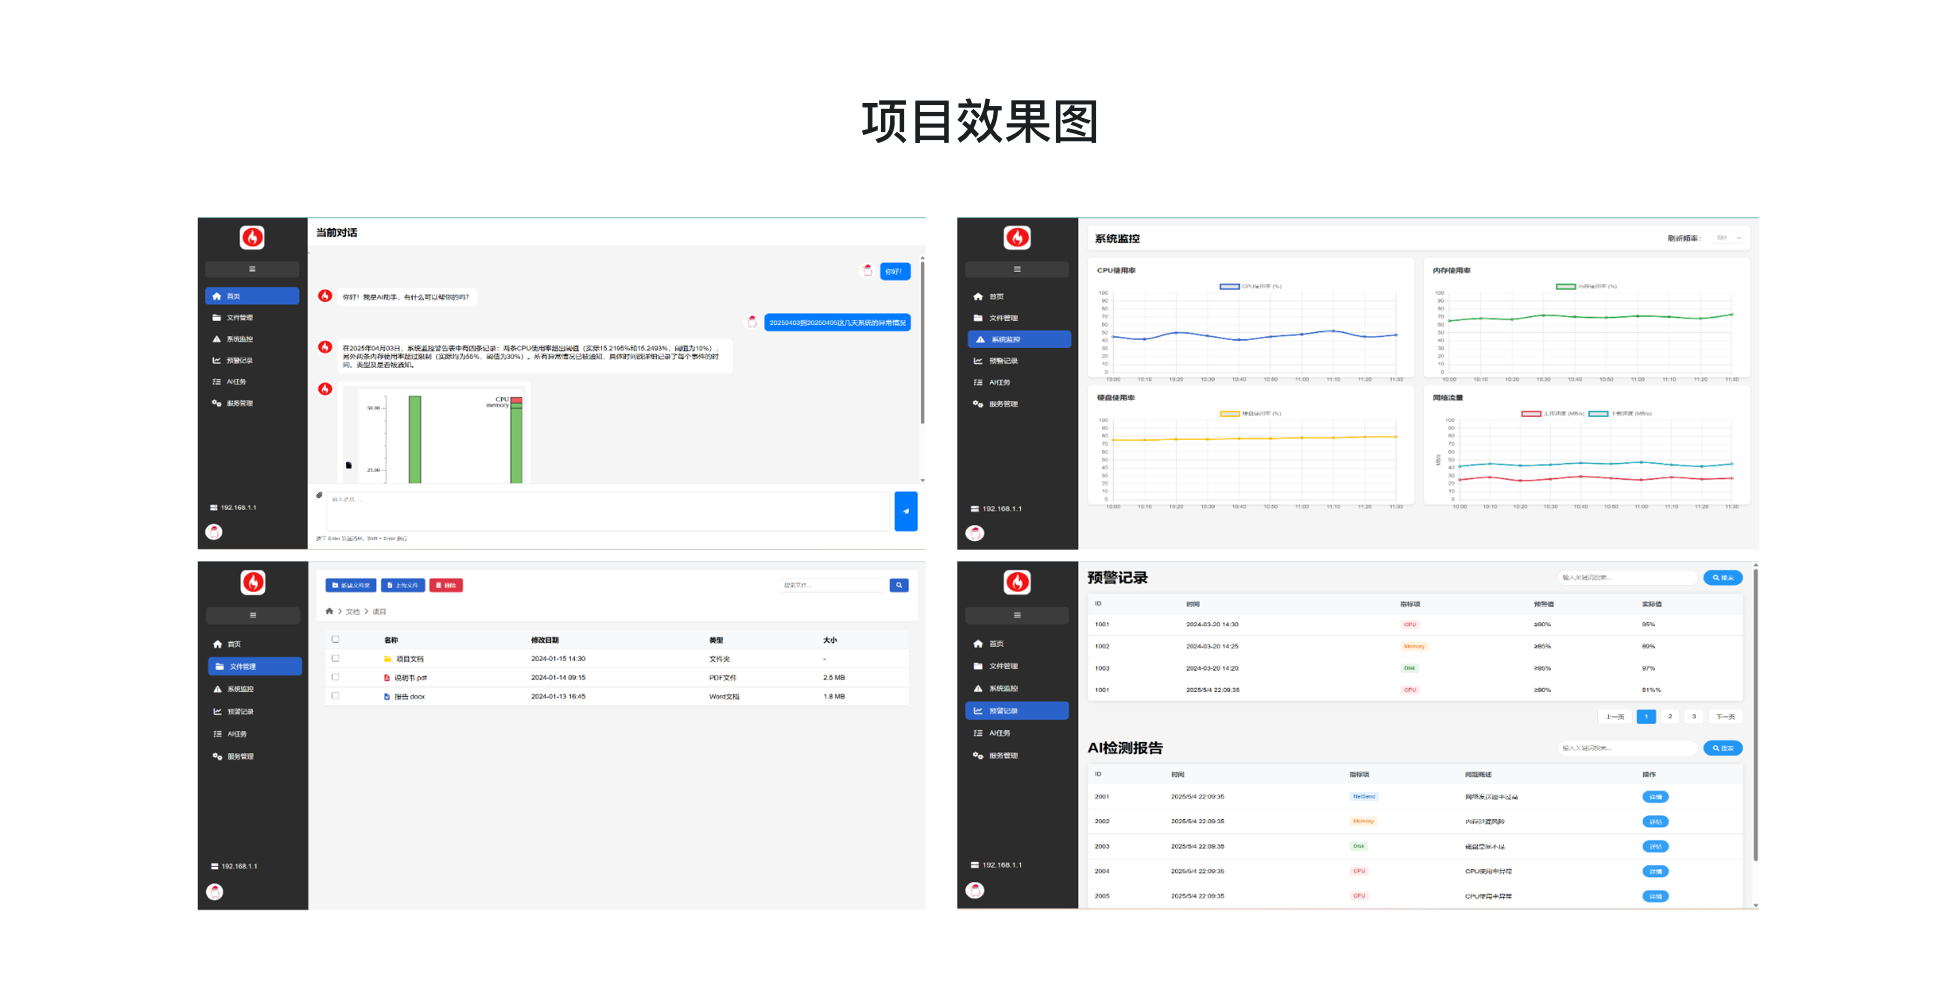This screenshot has height=1000, width=1960.
Task: Open 首页 in file manager sidebar
Action: (254, 644)
